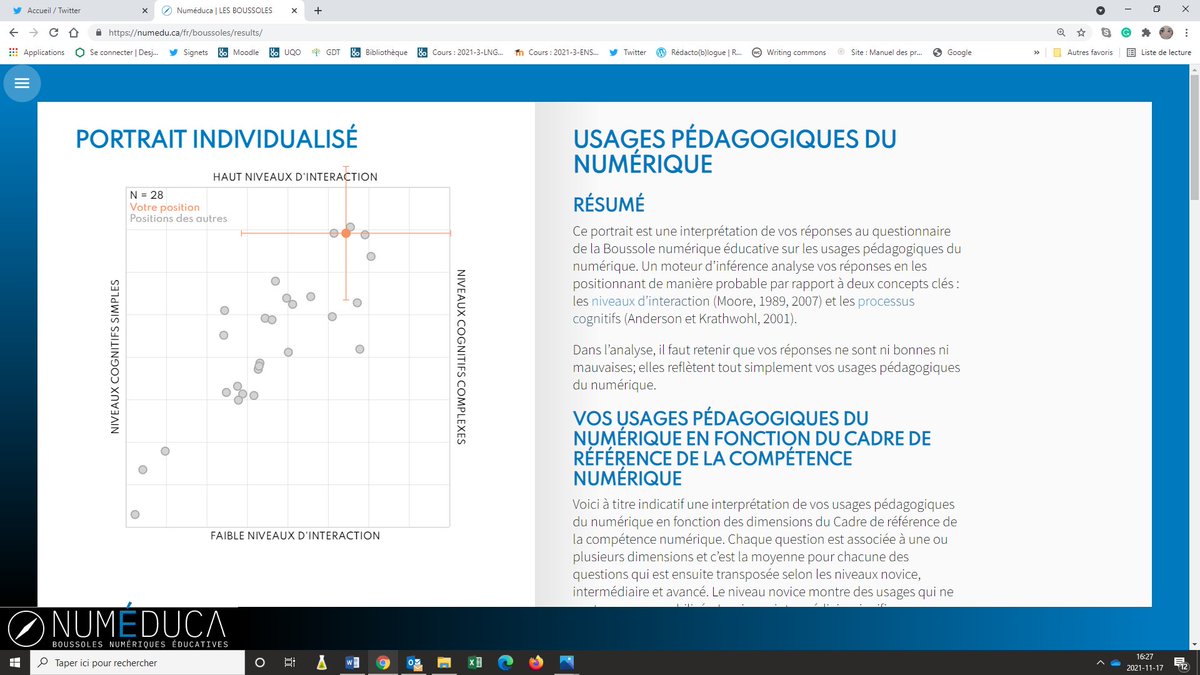Viewport: 1200px width, 675px height.
Task: Go back with the browser back arrow
Action: 14,32
